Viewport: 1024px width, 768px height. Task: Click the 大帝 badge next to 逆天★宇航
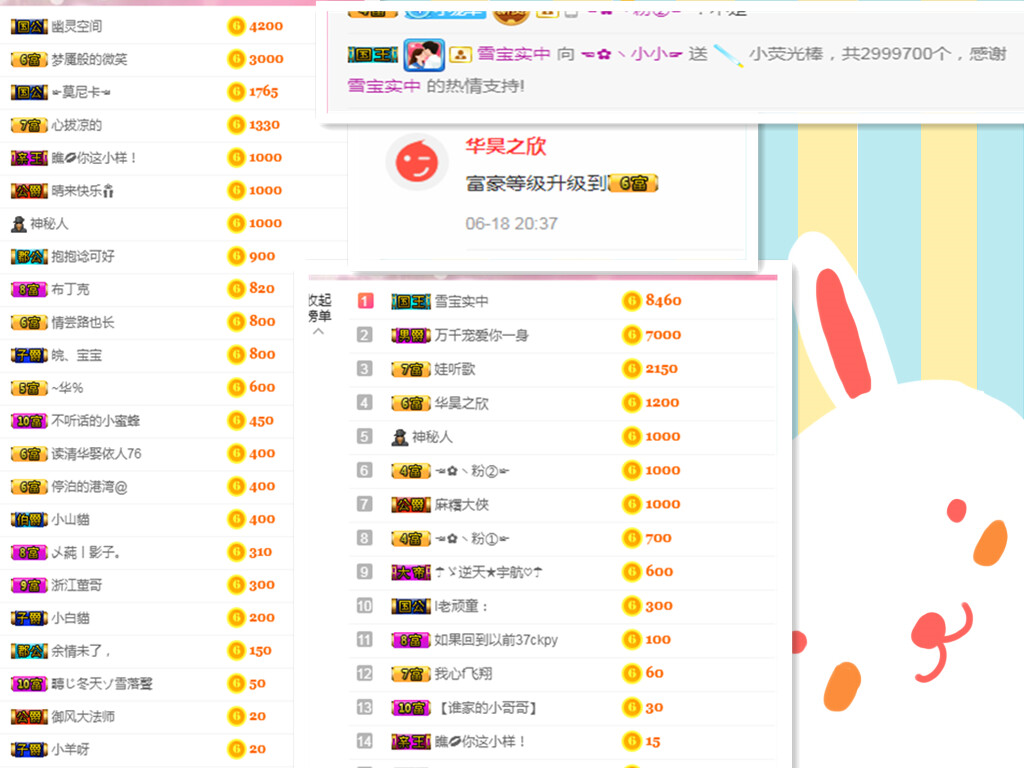coord(410,572)
